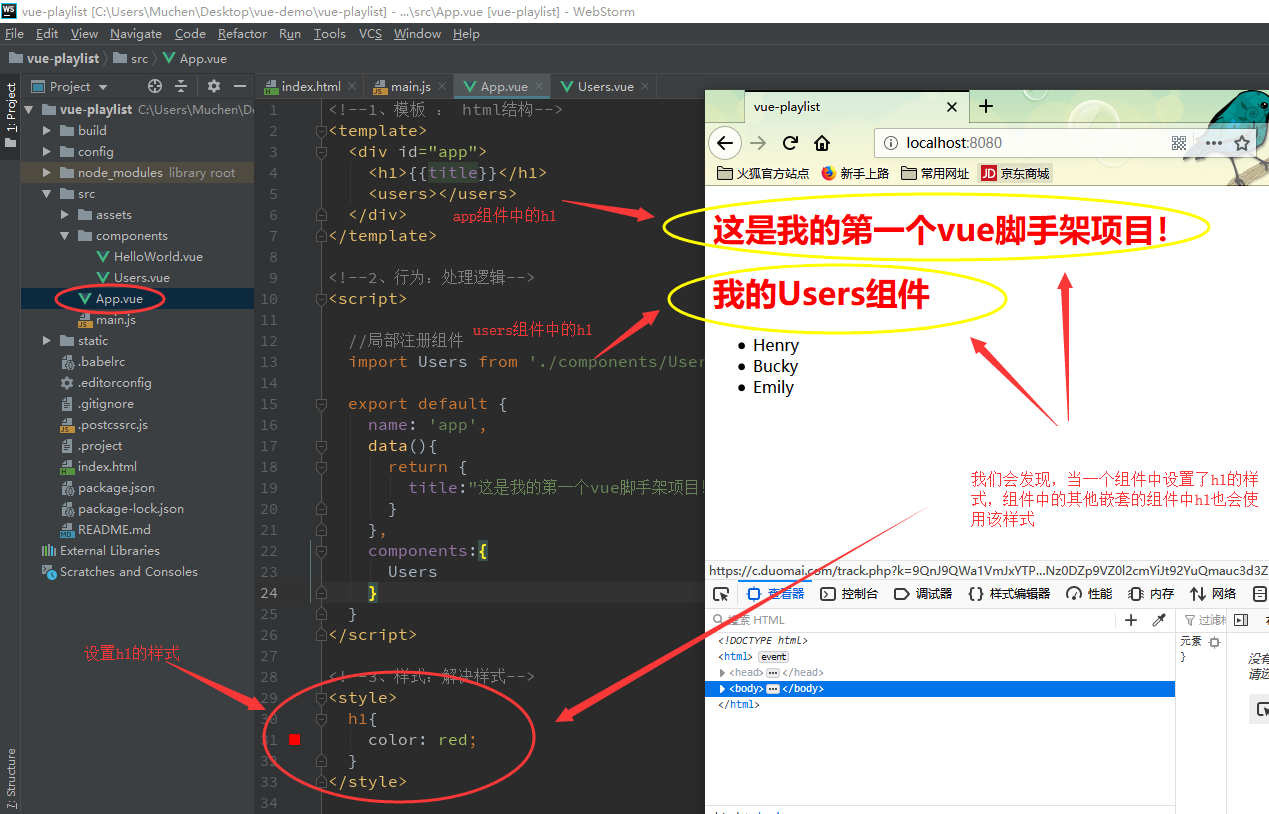Open the Refactor menu

242,34
